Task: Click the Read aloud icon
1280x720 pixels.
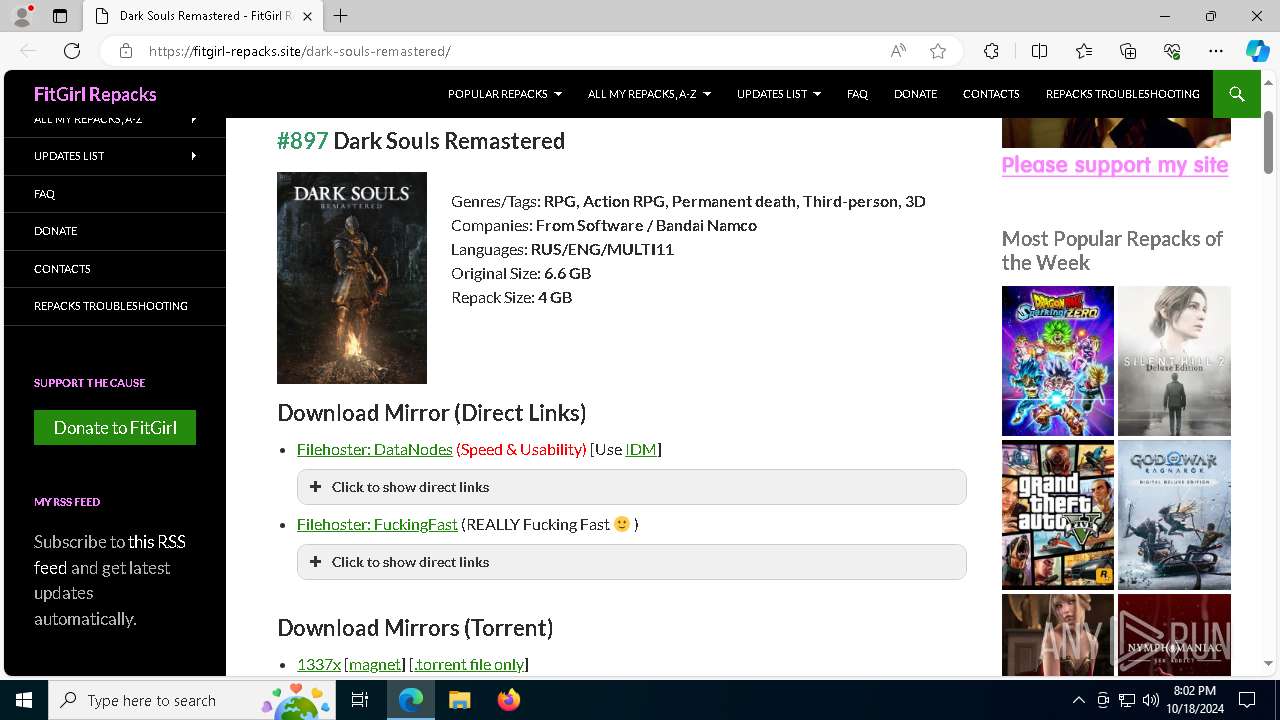Action: coord(898,51)
